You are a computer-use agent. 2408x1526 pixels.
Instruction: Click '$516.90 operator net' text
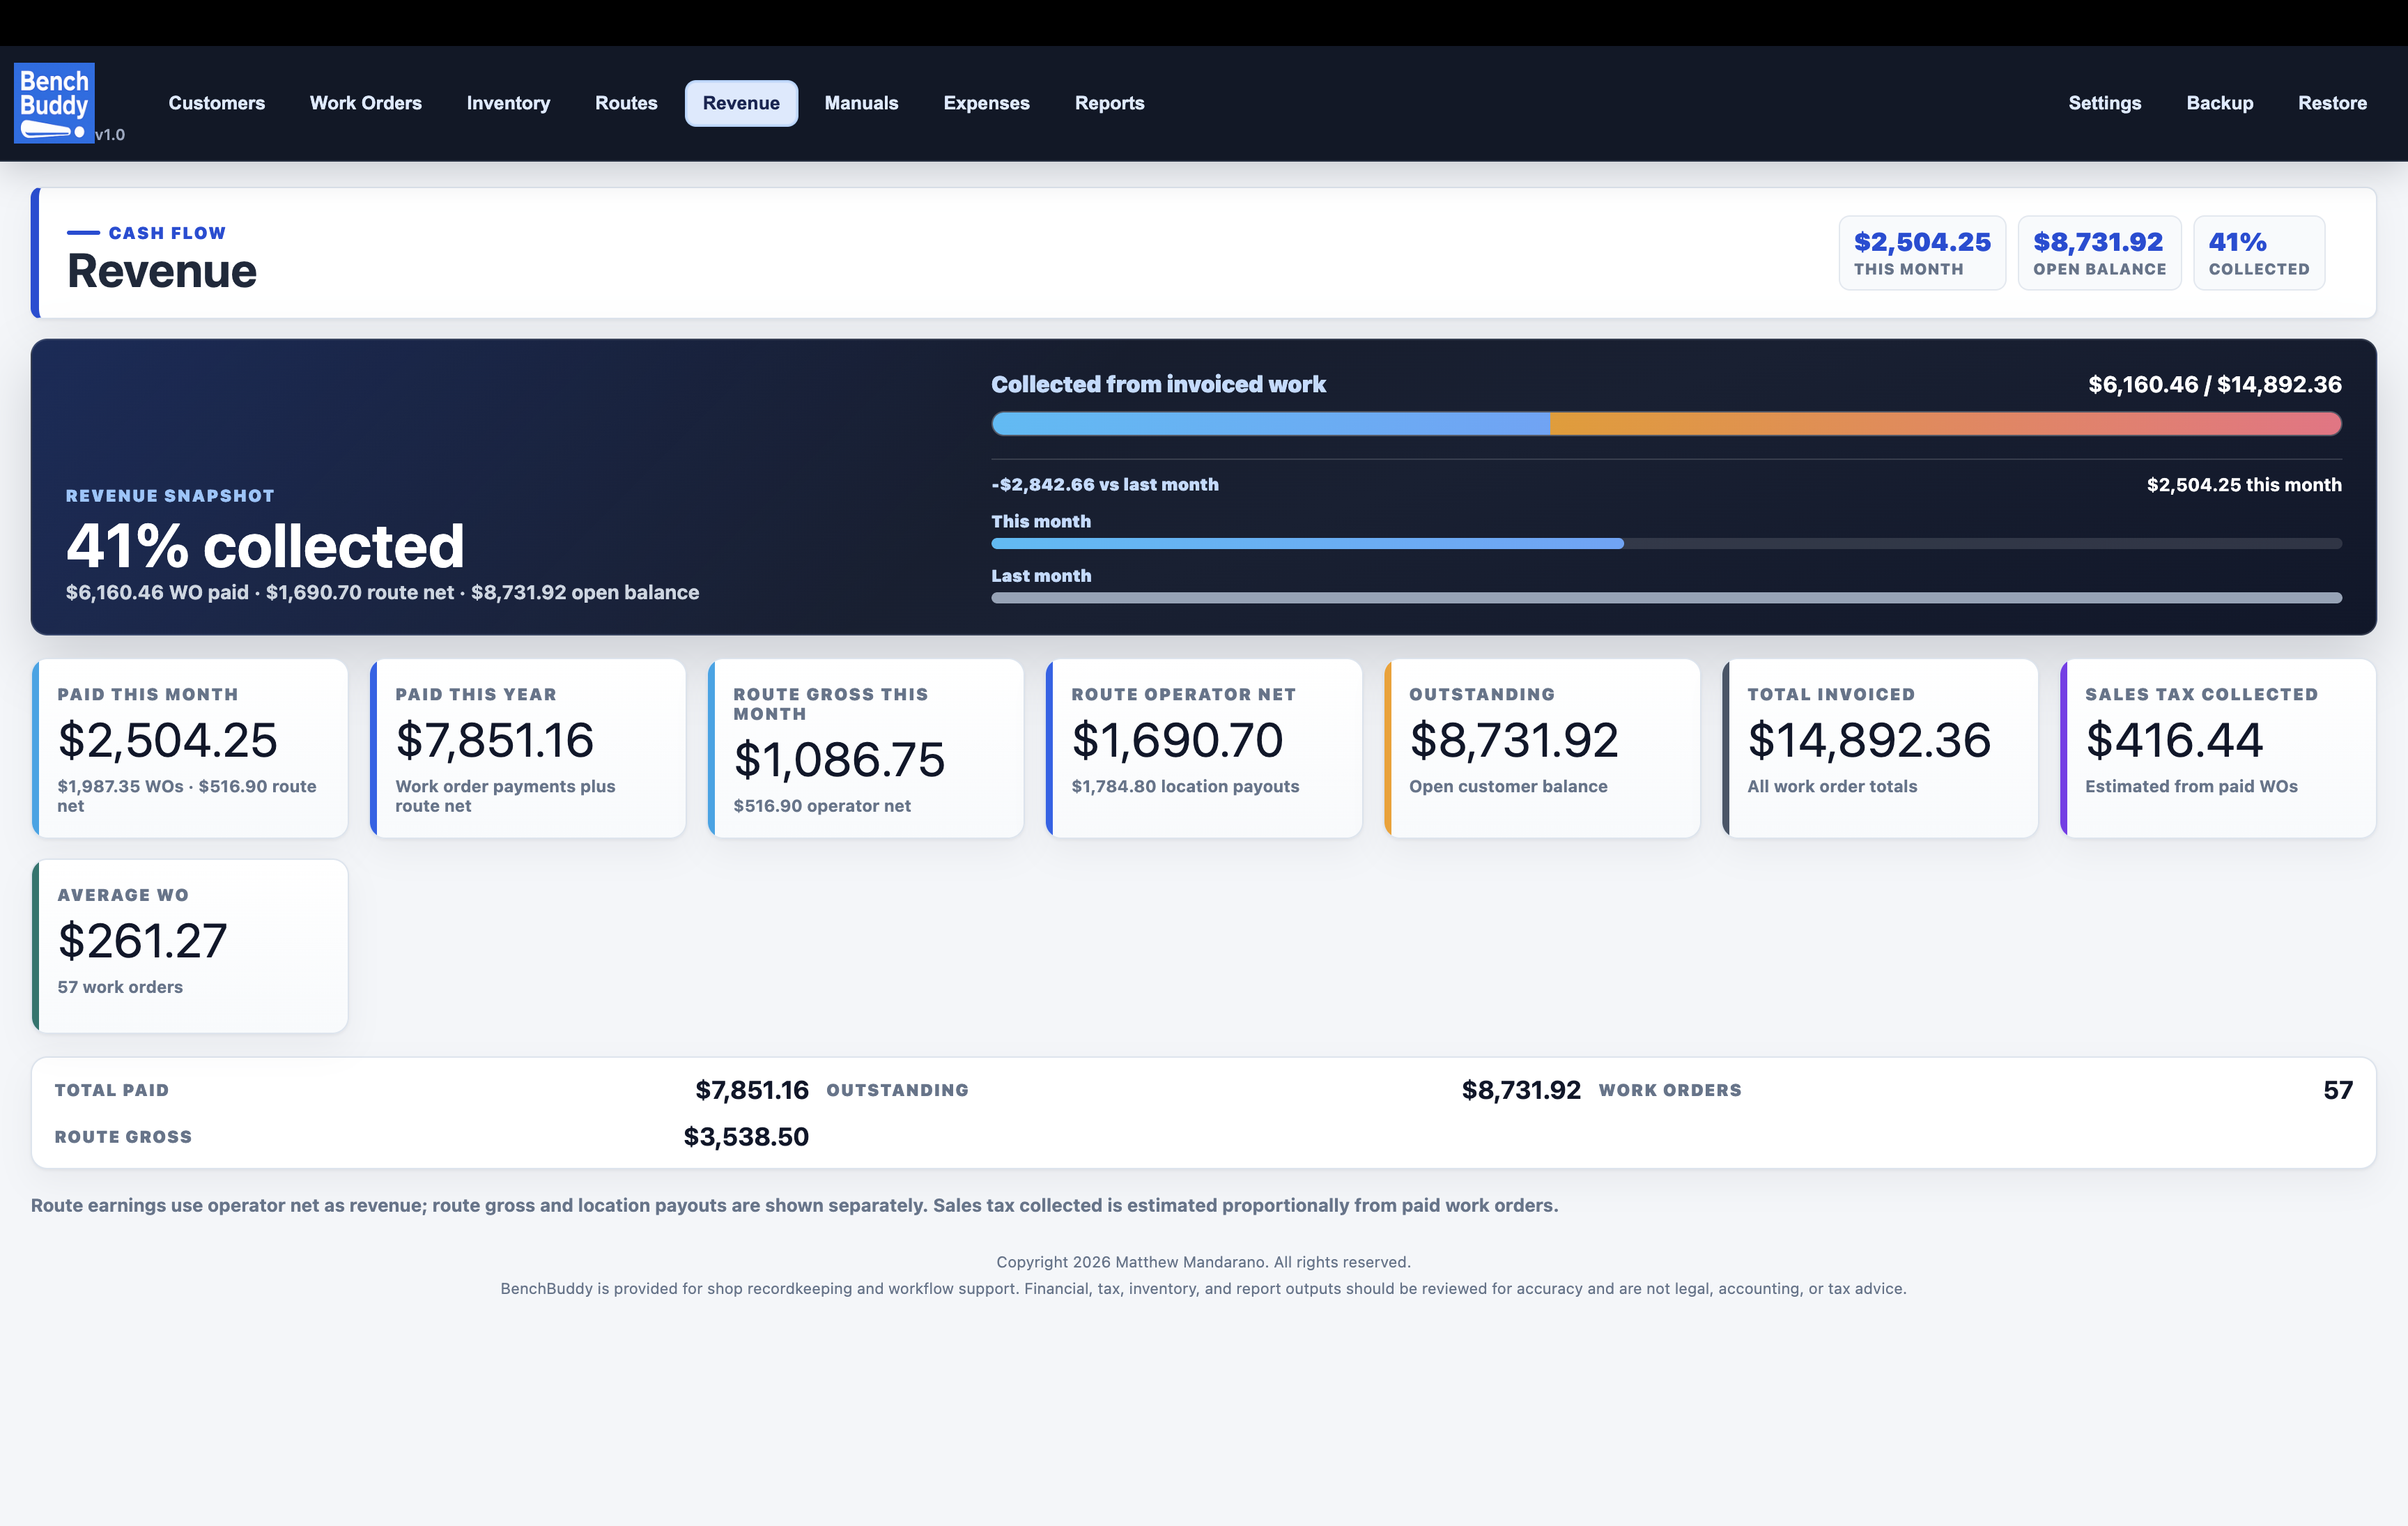(822, 806)
